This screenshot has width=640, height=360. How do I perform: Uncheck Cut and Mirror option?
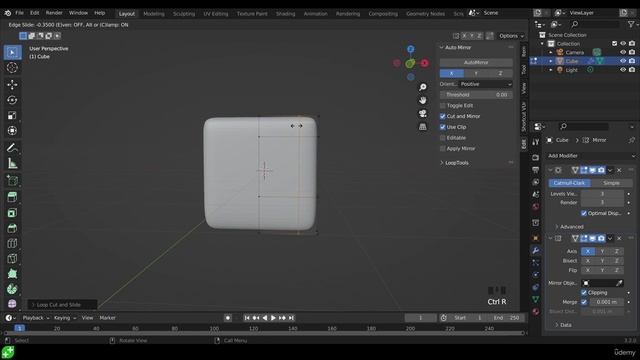point(443,116)
